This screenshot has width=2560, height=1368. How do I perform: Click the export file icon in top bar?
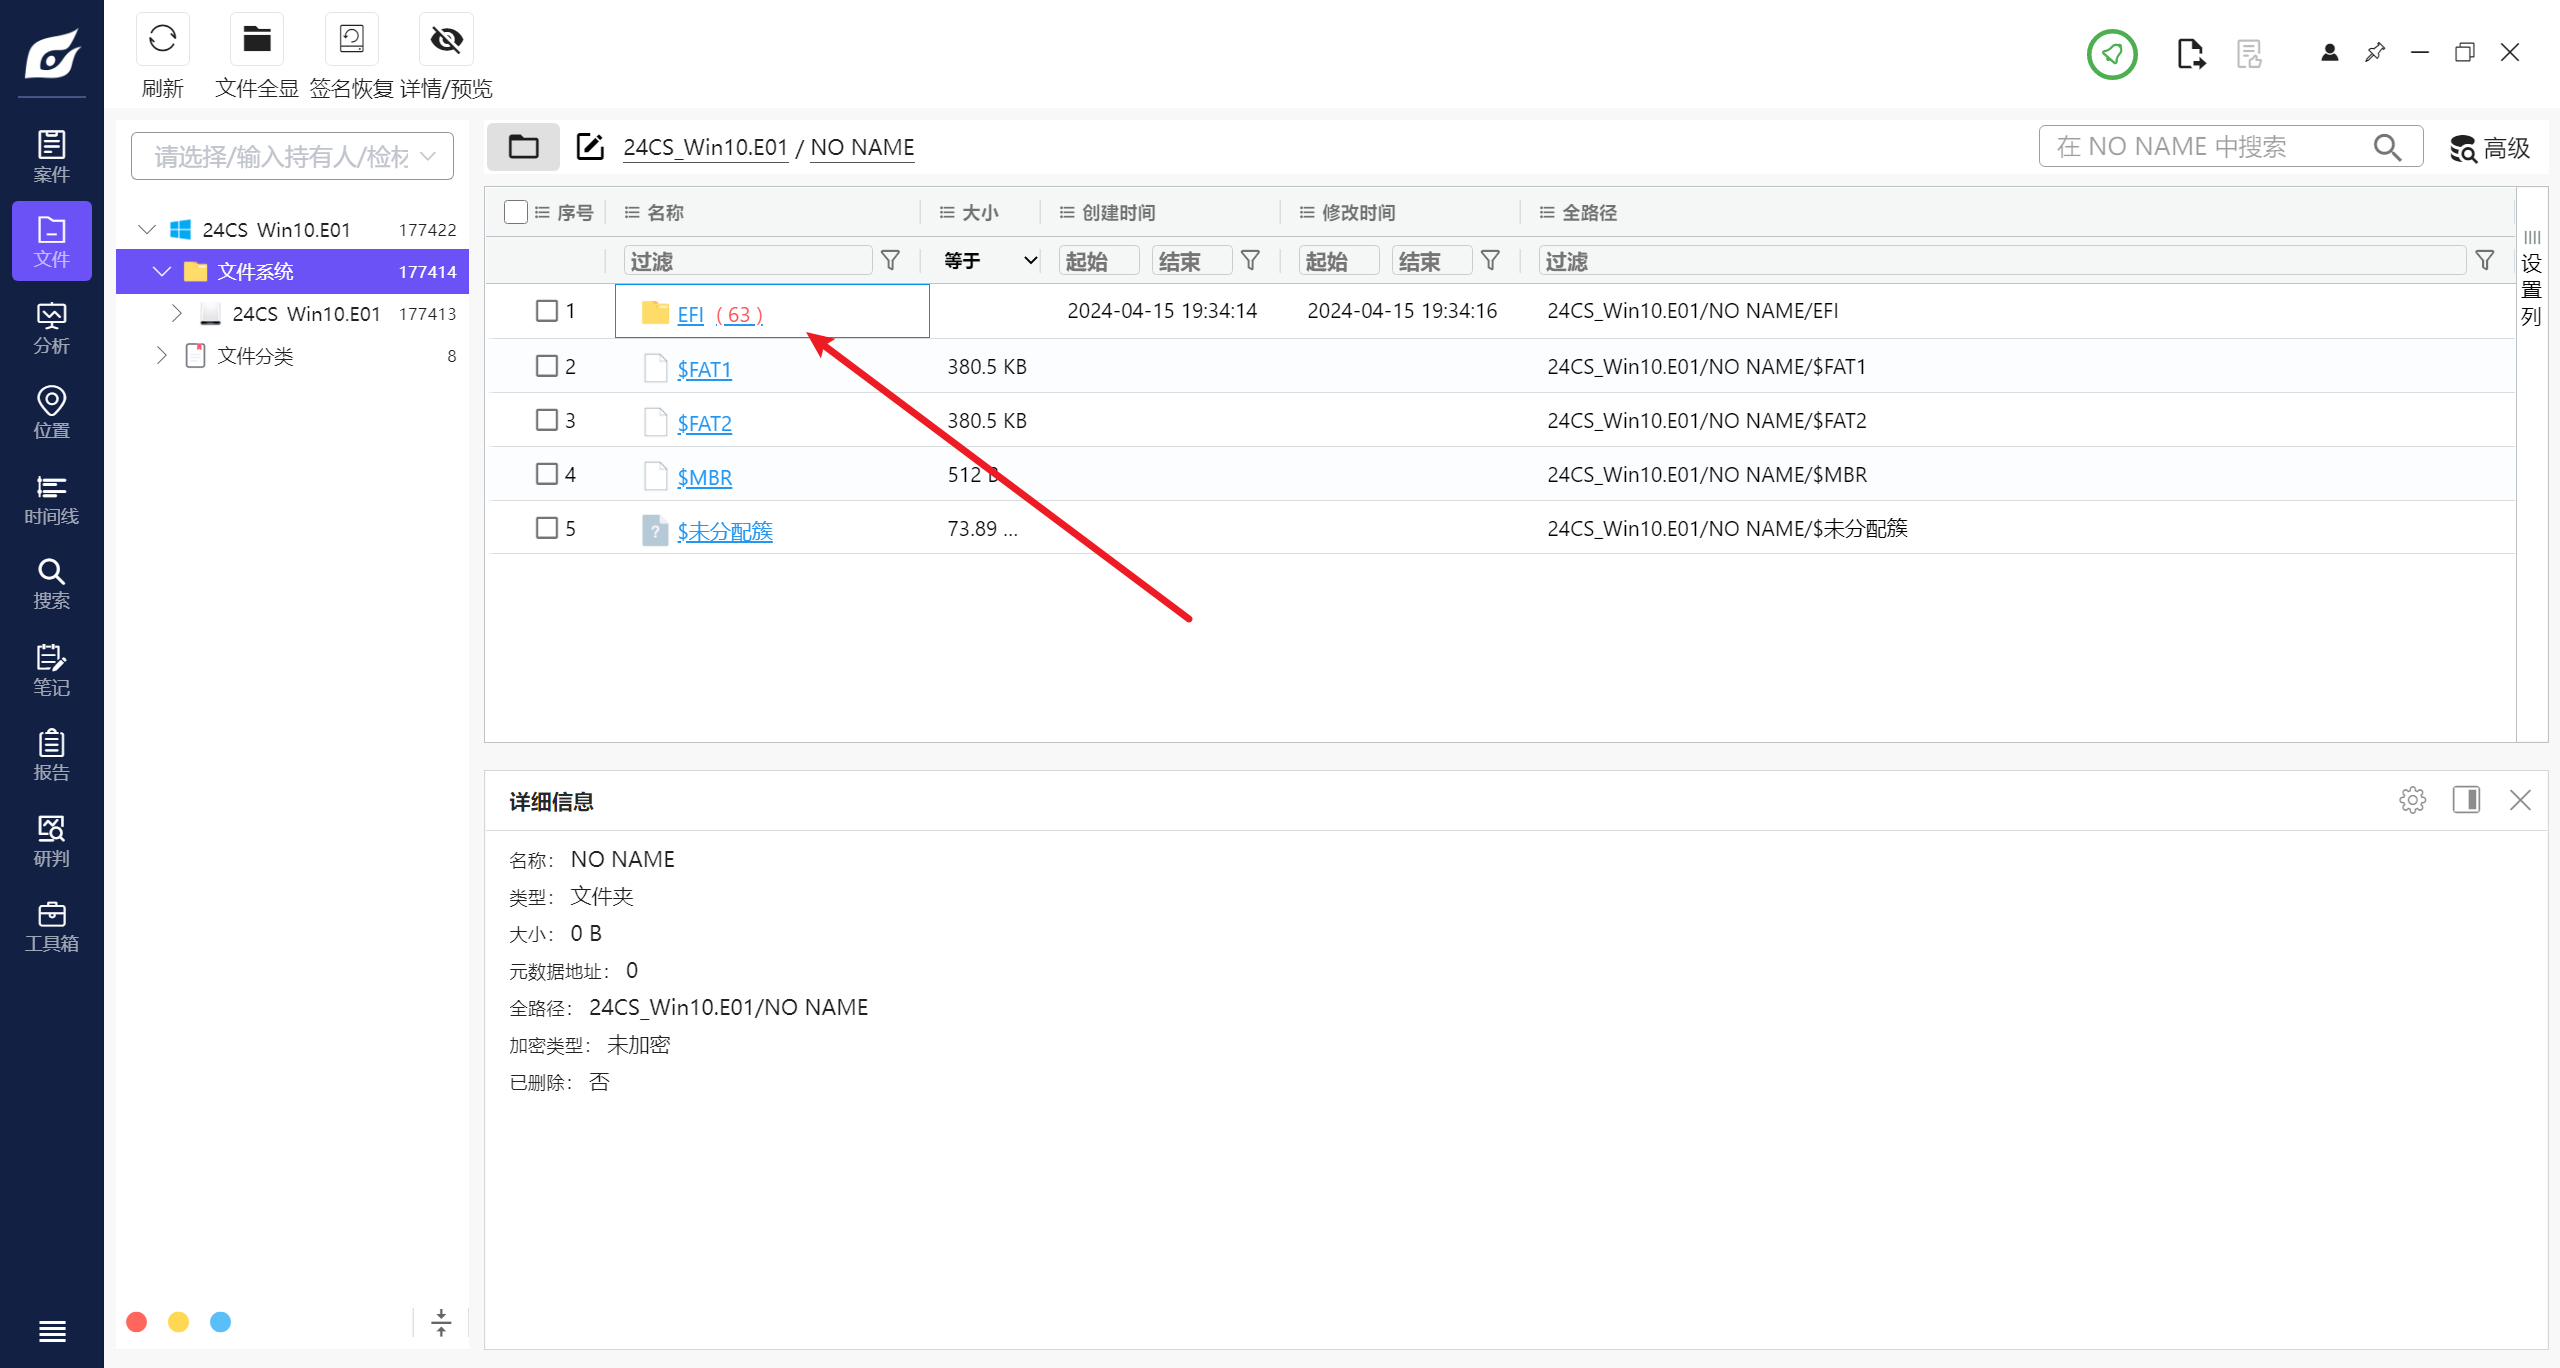(x=2190, y=54)
